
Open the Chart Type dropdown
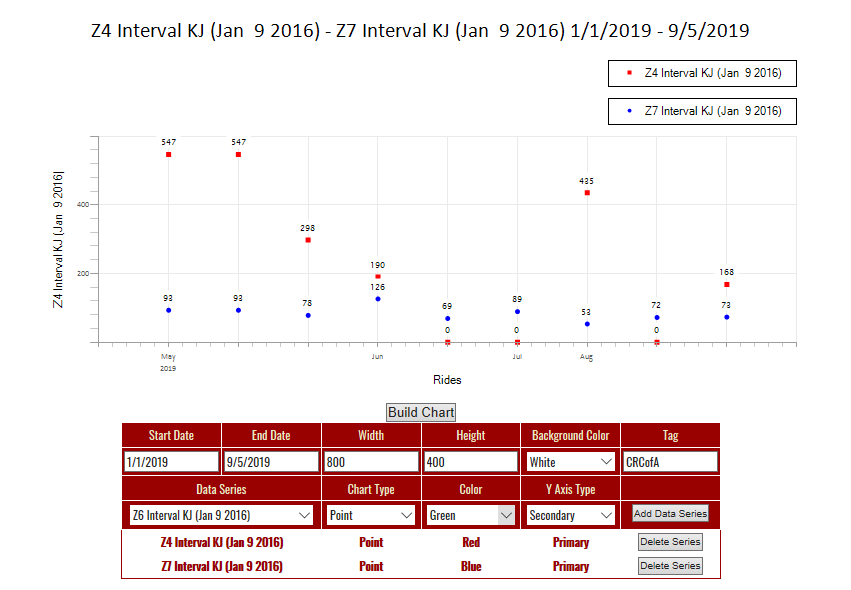371,515
